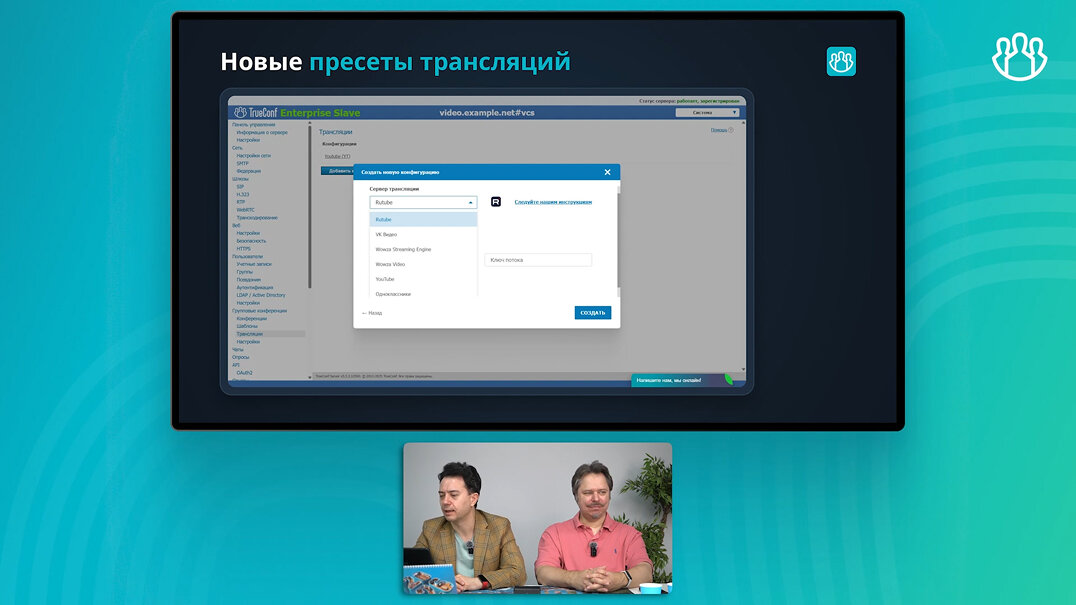This screenshot has width=1076, height=605.
Task: Open Группы in sidebar
Action: tap(244, 272)
